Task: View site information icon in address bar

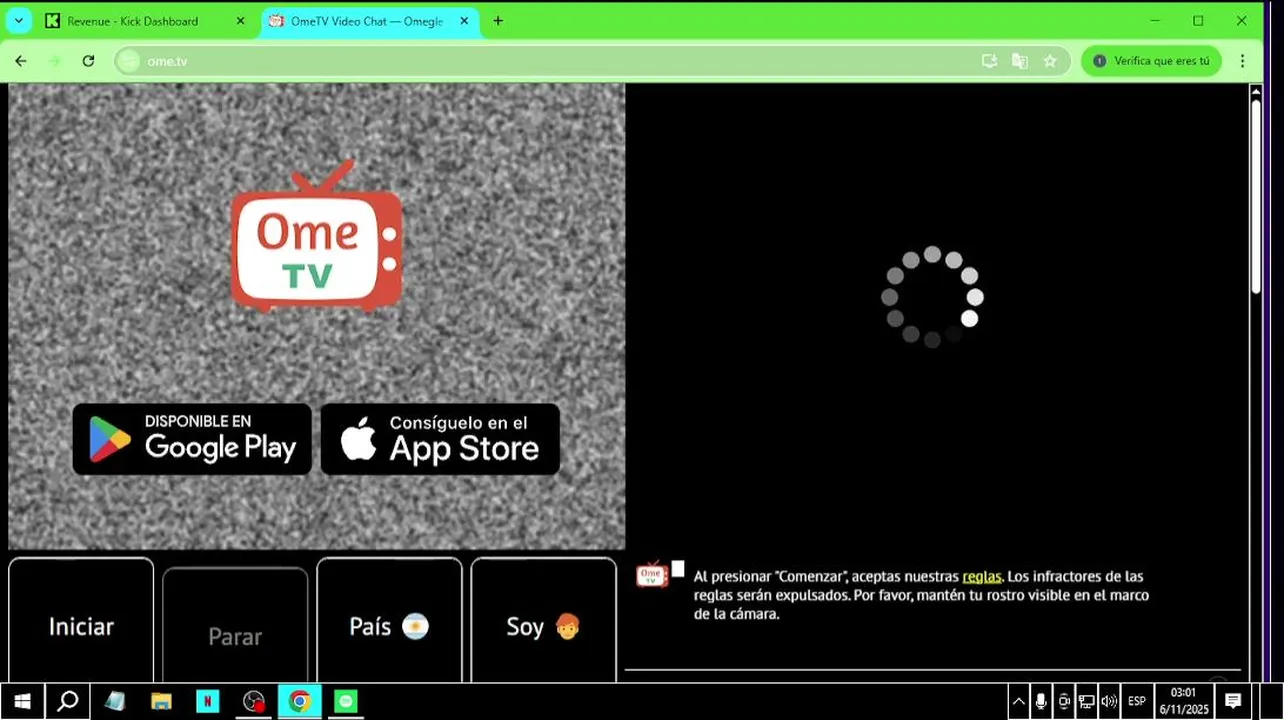Action: (x=128, y=61)
